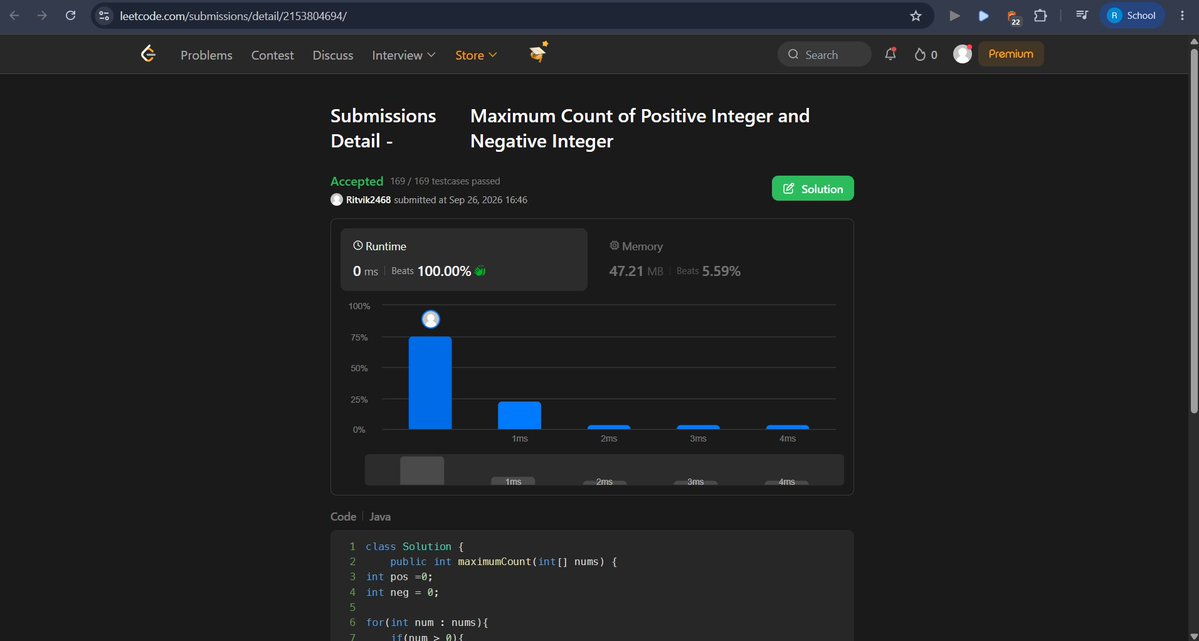This screenshot has height=641, width=1199.
Task: Click in the Search input field
Action: click(x=824, y=54)
